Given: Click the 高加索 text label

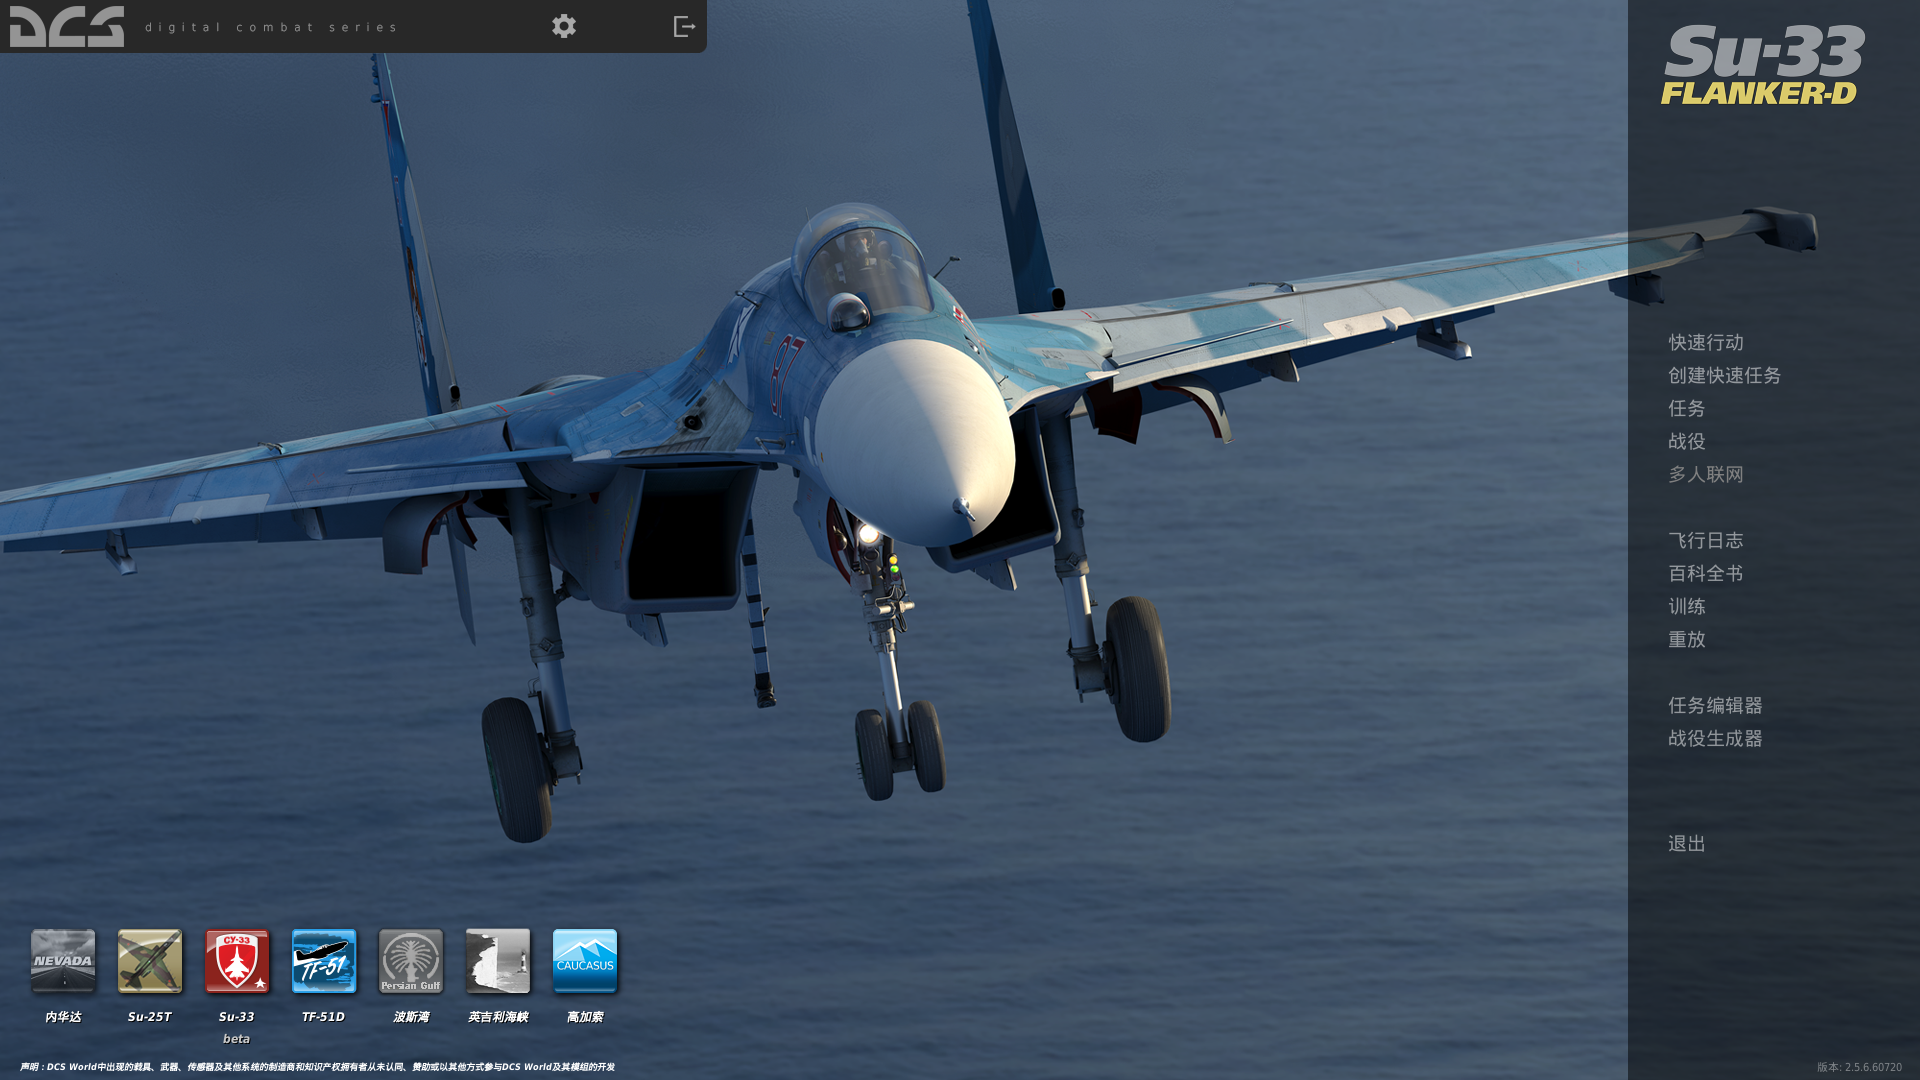Looking at the screenshot, I should pos(585,1017).
